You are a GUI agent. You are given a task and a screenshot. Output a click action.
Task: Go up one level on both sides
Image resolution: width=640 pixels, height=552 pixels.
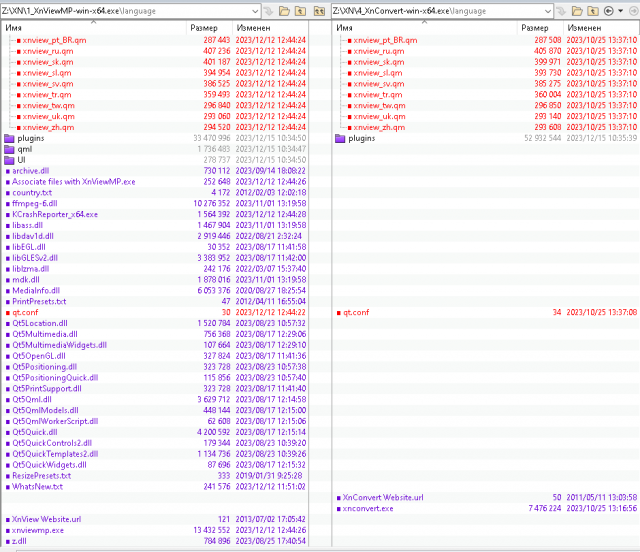pos(319,11)
